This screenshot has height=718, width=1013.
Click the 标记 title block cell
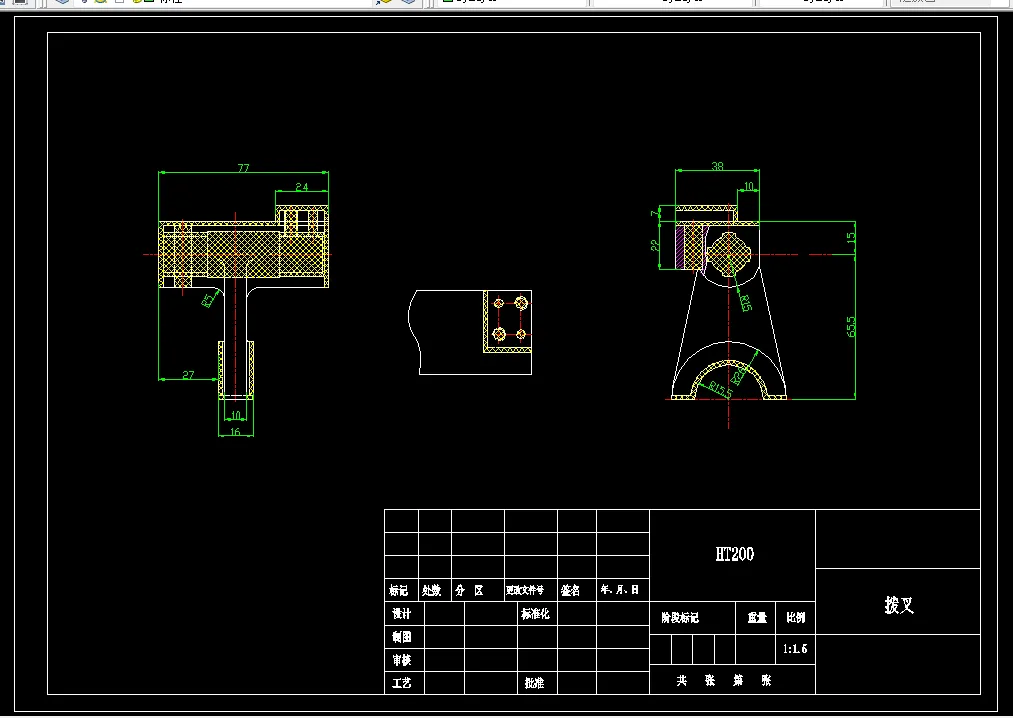tap(399, 590)
